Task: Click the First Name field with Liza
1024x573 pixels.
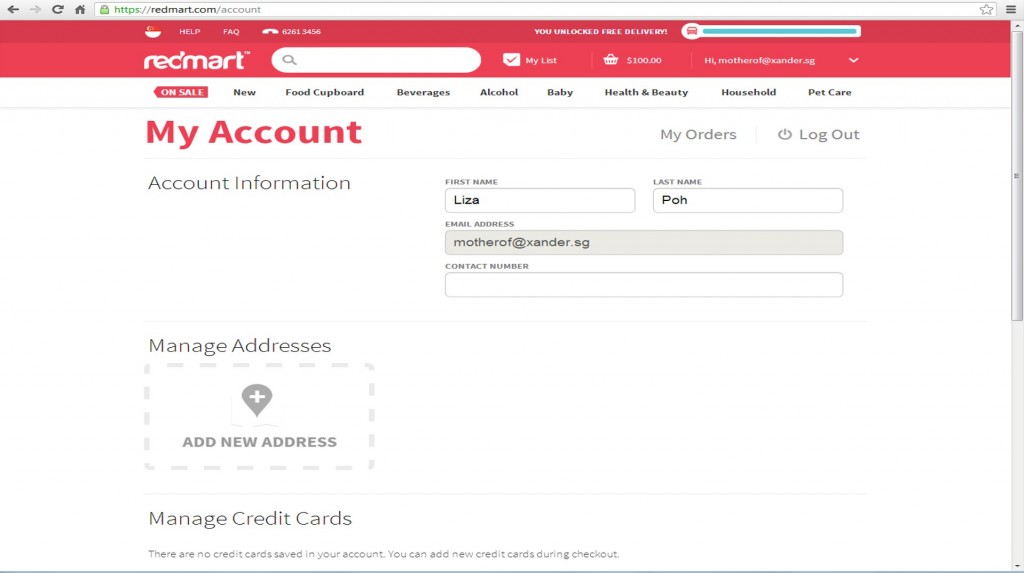Action: tap(540, 200)
